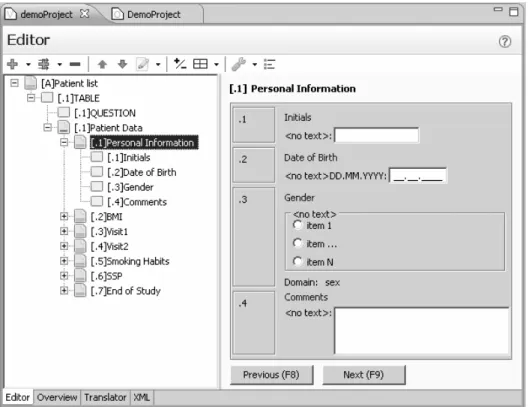
Task: Click the table layout toolbar icon
Action: [200, 64]
